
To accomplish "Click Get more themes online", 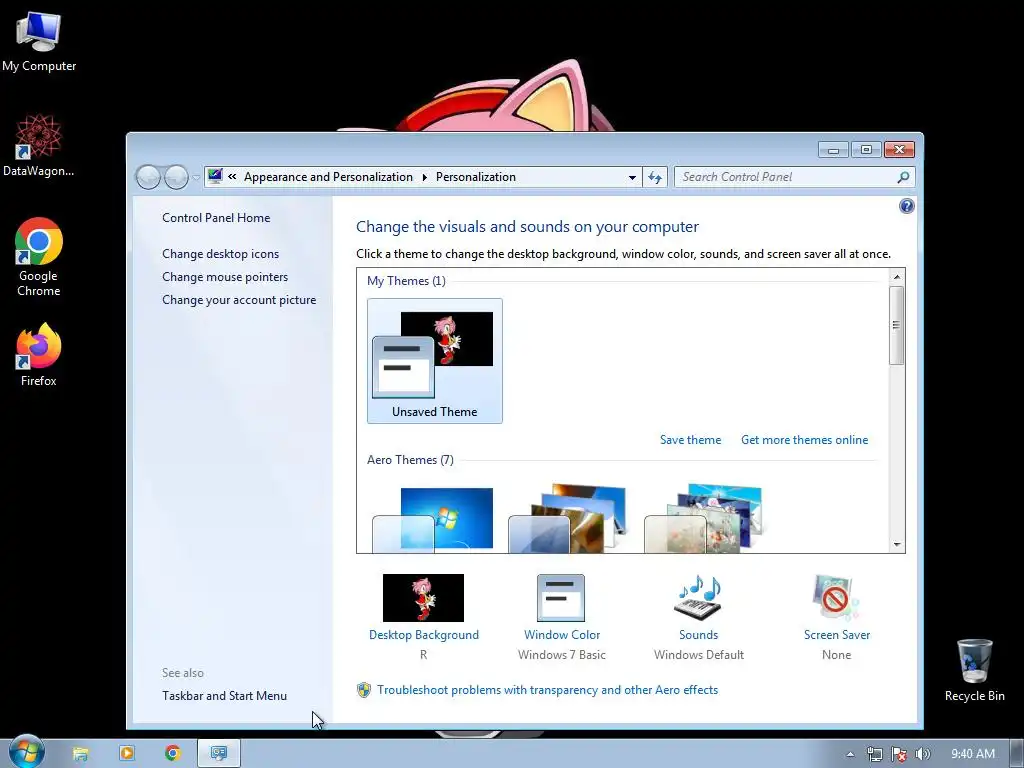I will tap(805, 440).
